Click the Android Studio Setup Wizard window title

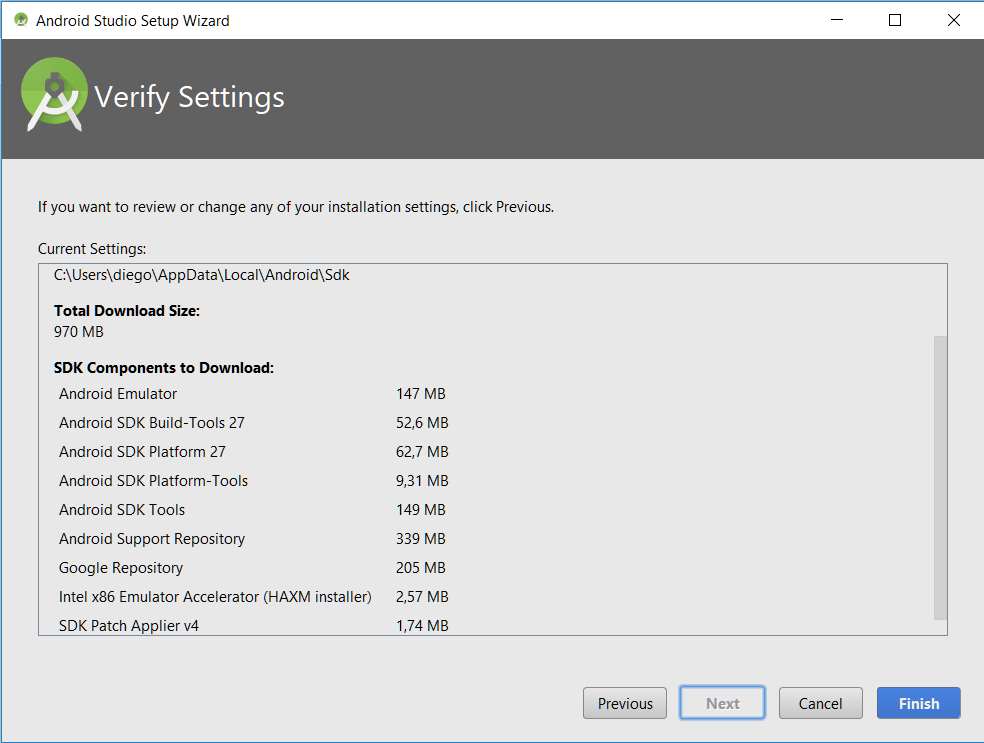[132, 21]
